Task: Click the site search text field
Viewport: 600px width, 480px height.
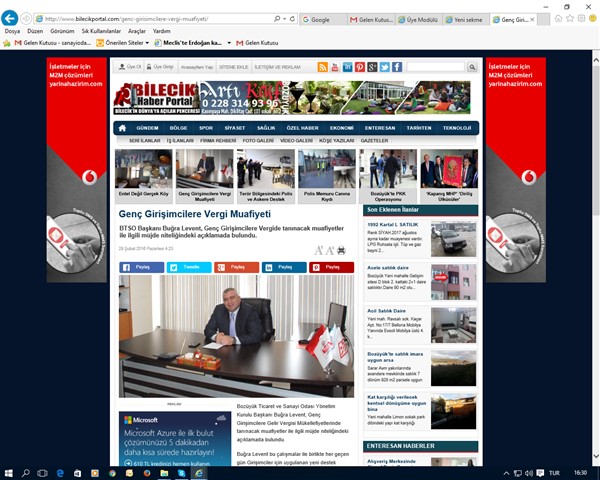Action: pyautogui.click(x=435, y=67)
